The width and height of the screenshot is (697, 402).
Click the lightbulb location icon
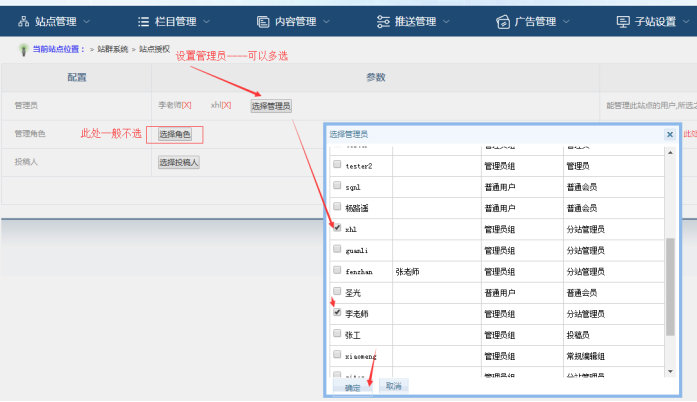(22, 48)
